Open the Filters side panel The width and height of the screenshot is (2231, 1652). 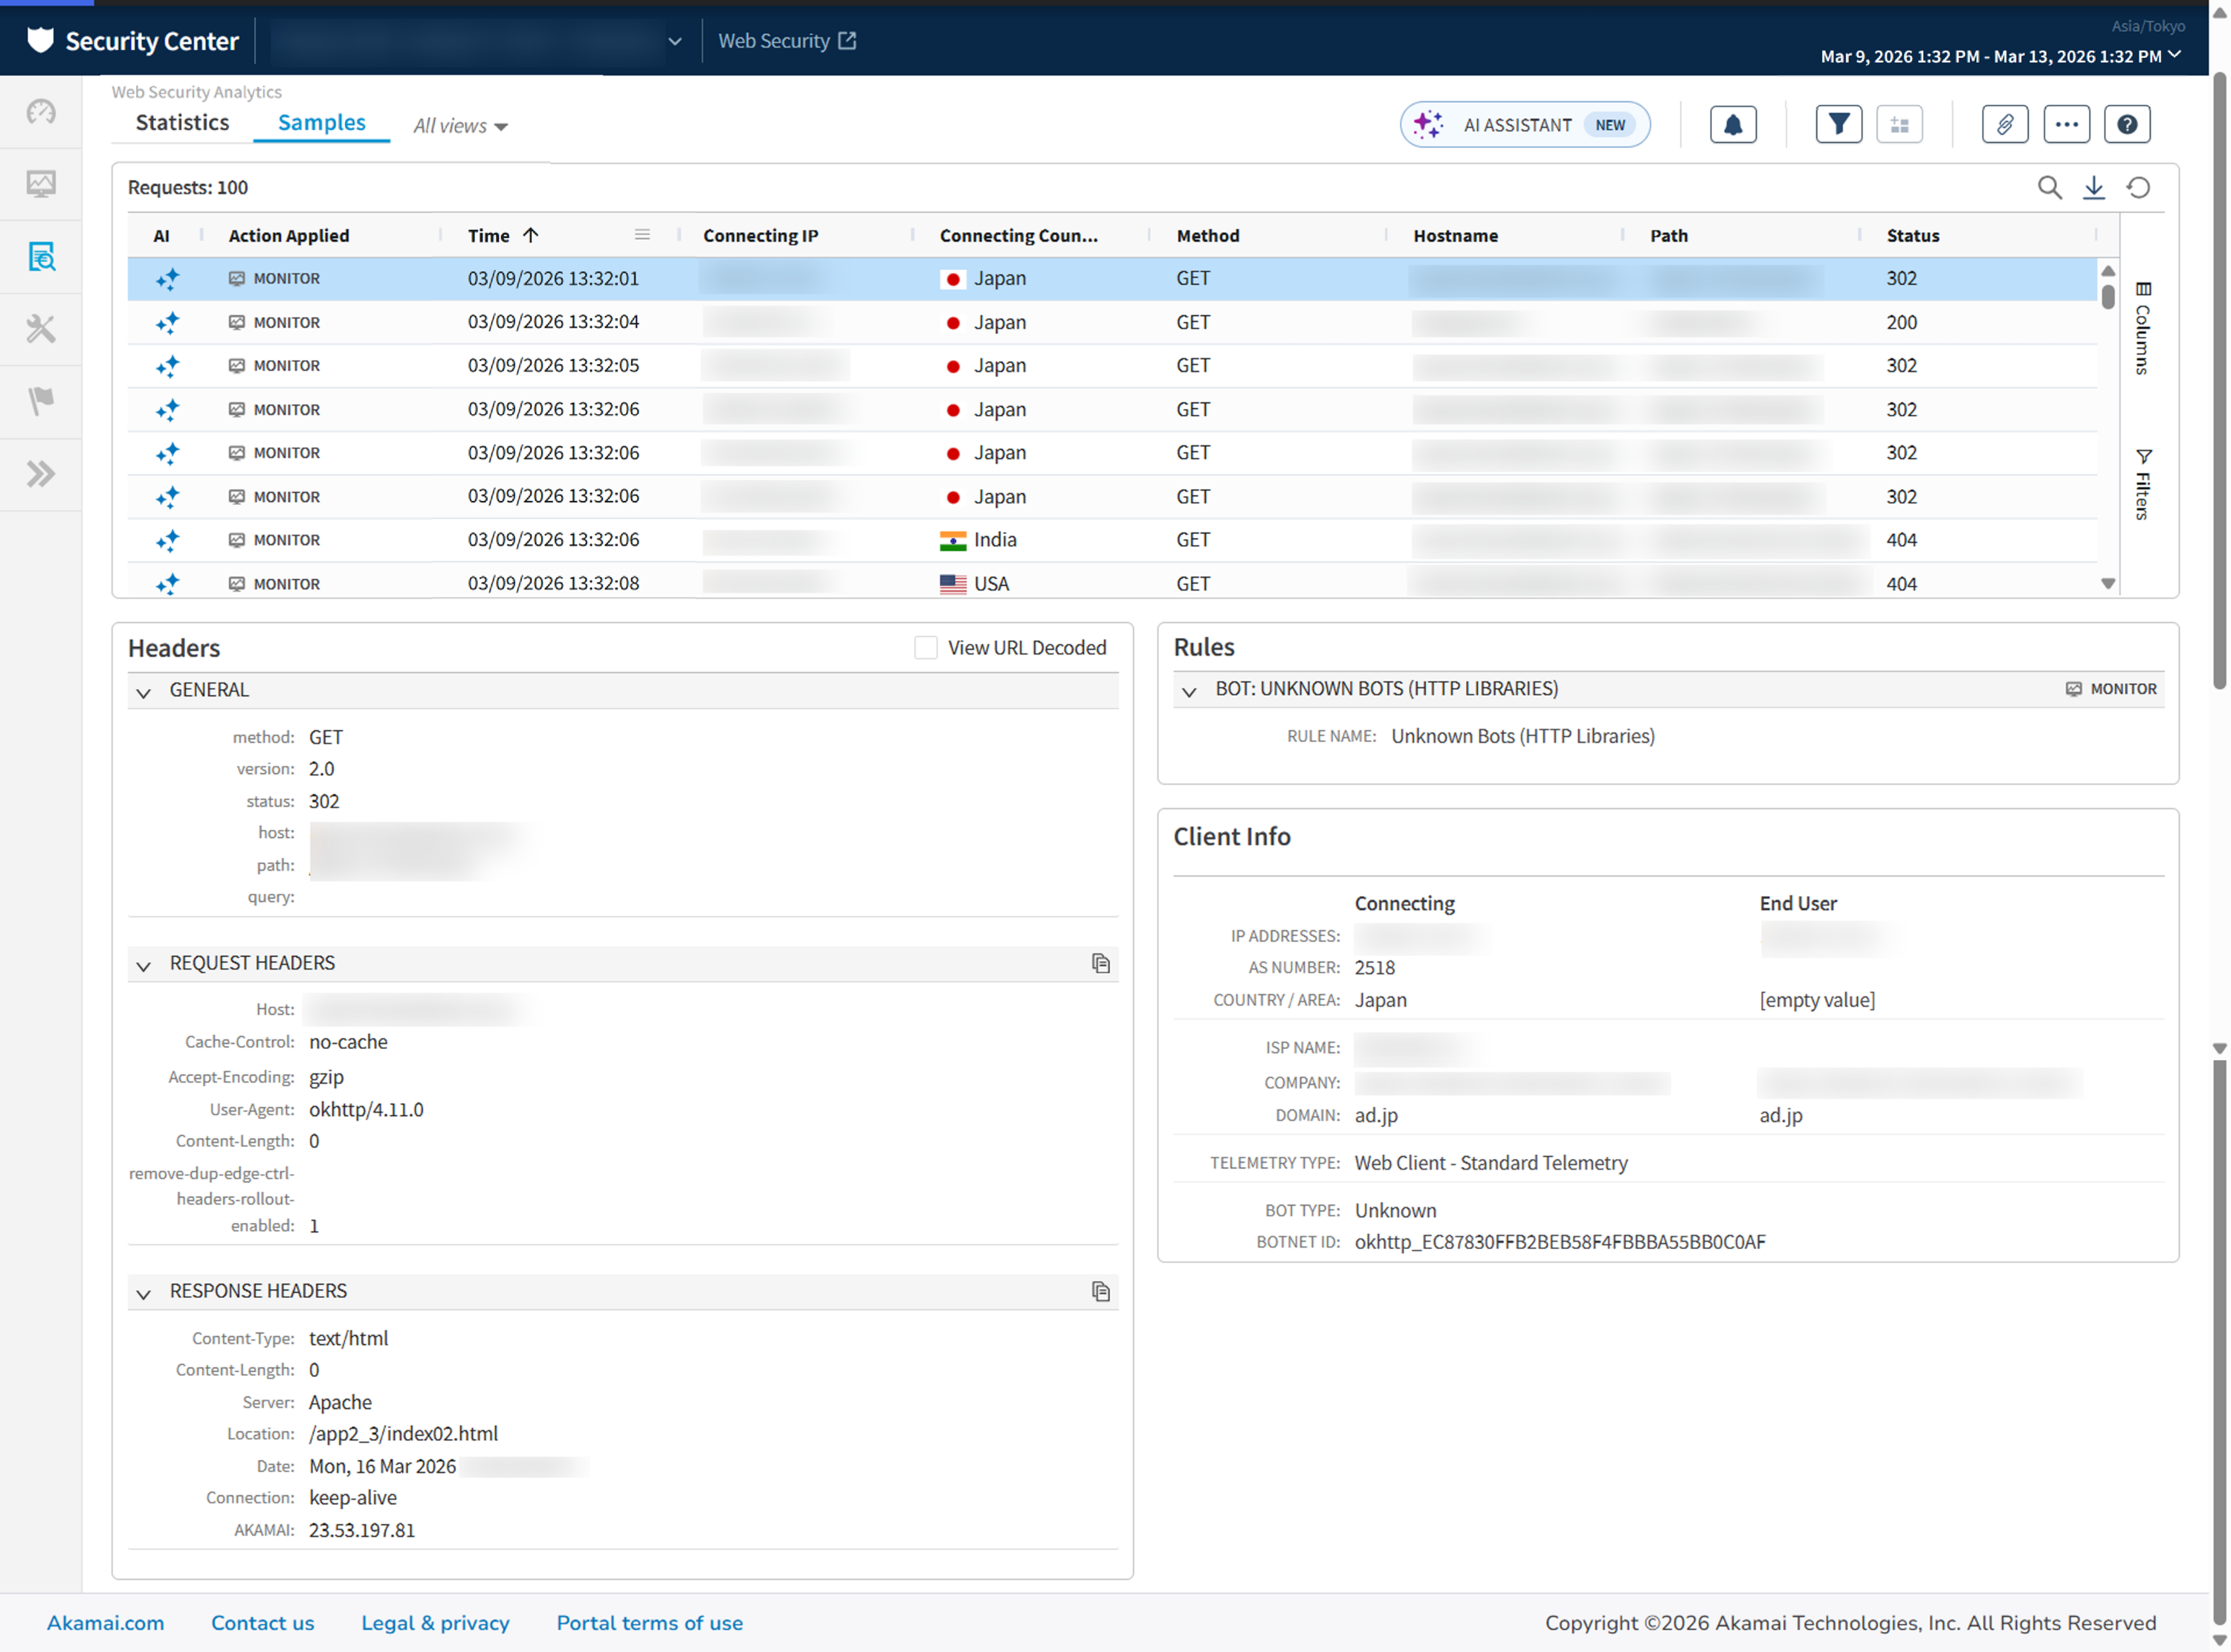(x=2142, y=484)
